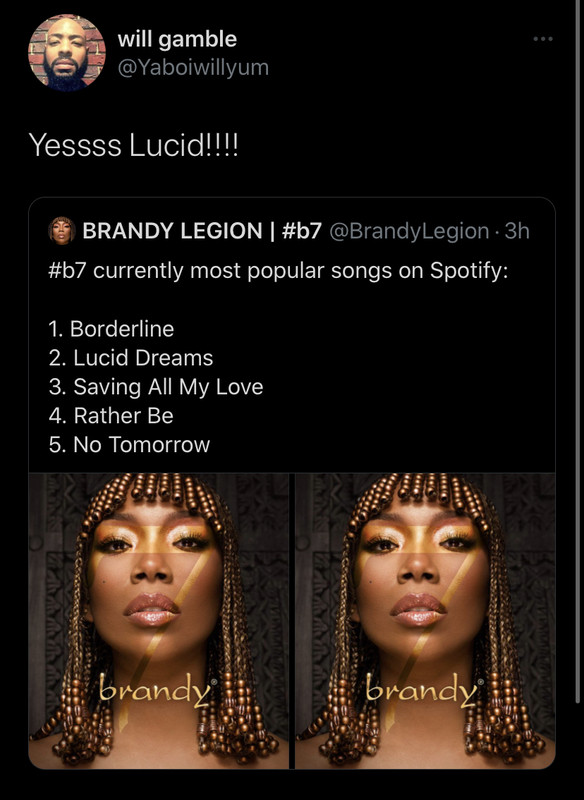The image size is (584, 800).
Task: Click the '1. Borderline' list line
Action: [111, 329]
